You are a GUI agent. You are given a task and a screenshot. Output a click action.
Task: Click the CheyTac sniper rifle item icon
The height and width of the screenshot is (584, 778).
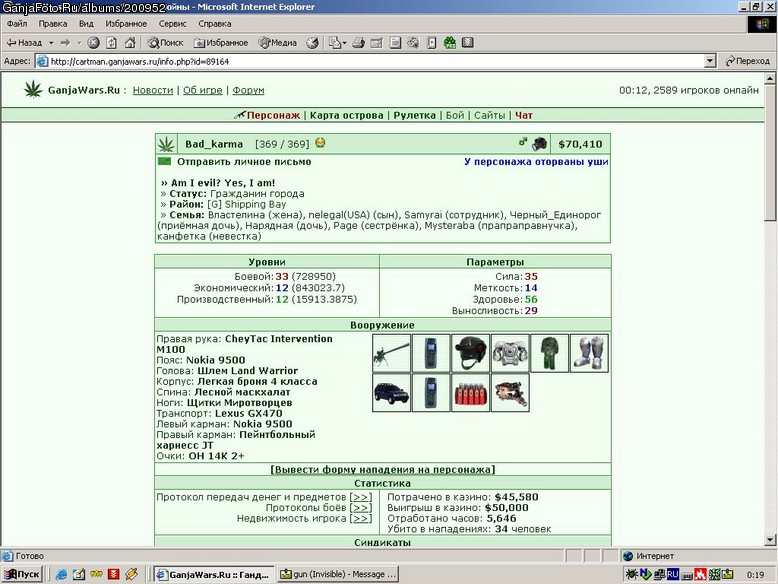click(391, 353)
